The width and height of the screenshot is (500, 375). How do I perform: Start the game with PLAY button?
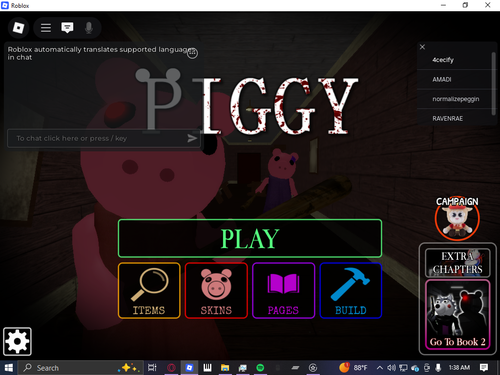point(250,238)
